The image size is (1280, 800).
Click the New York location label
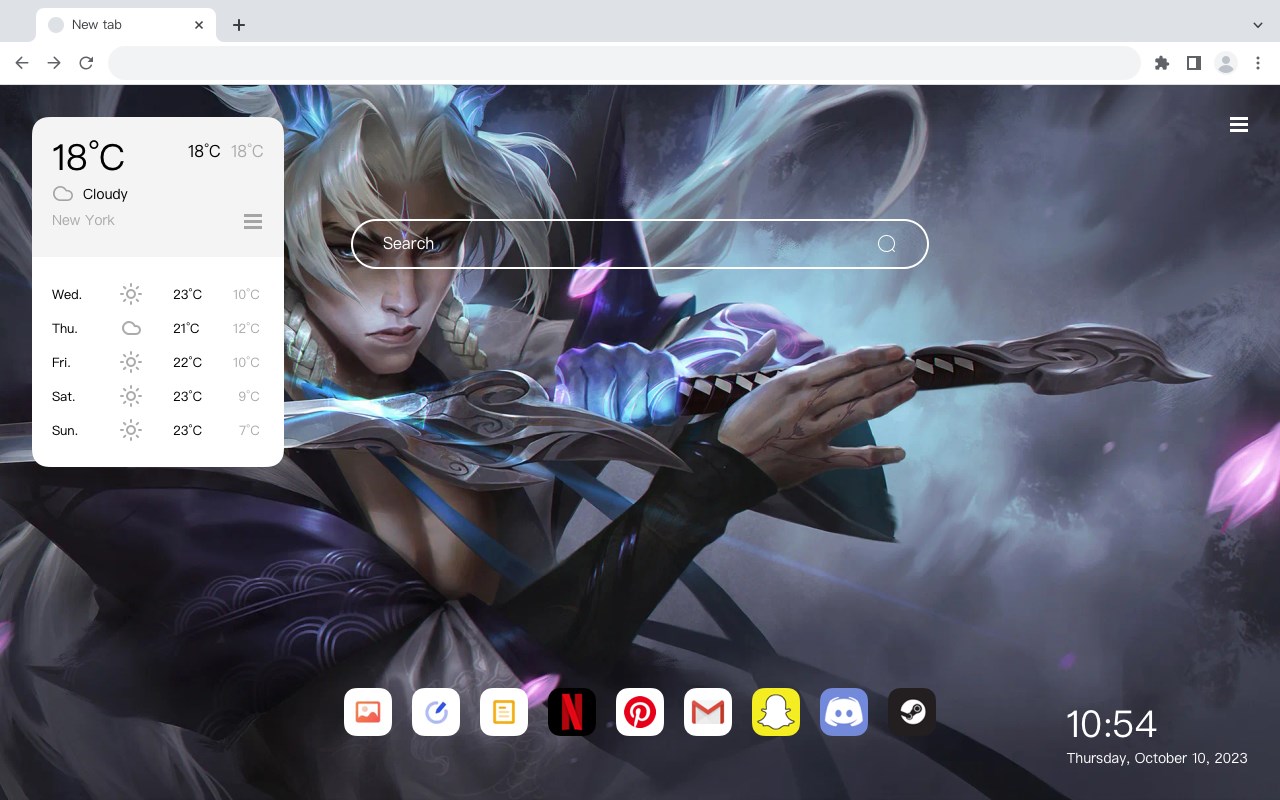click(83, 220)
